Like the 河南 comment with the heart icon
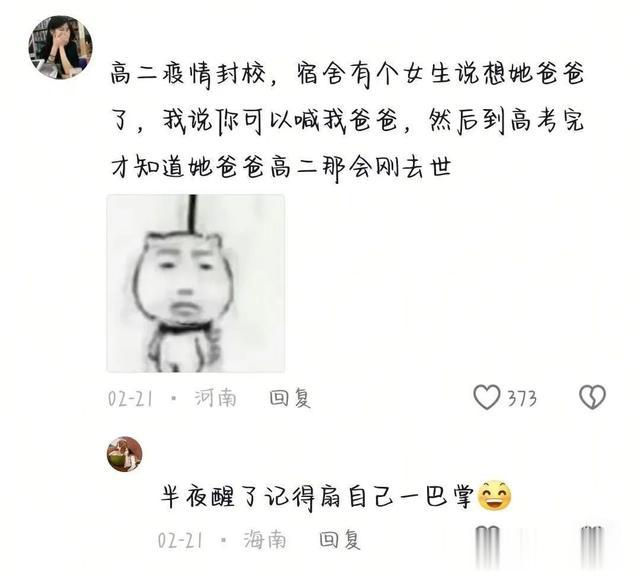Viewport: 640px width, 577px height. (487, 397)
